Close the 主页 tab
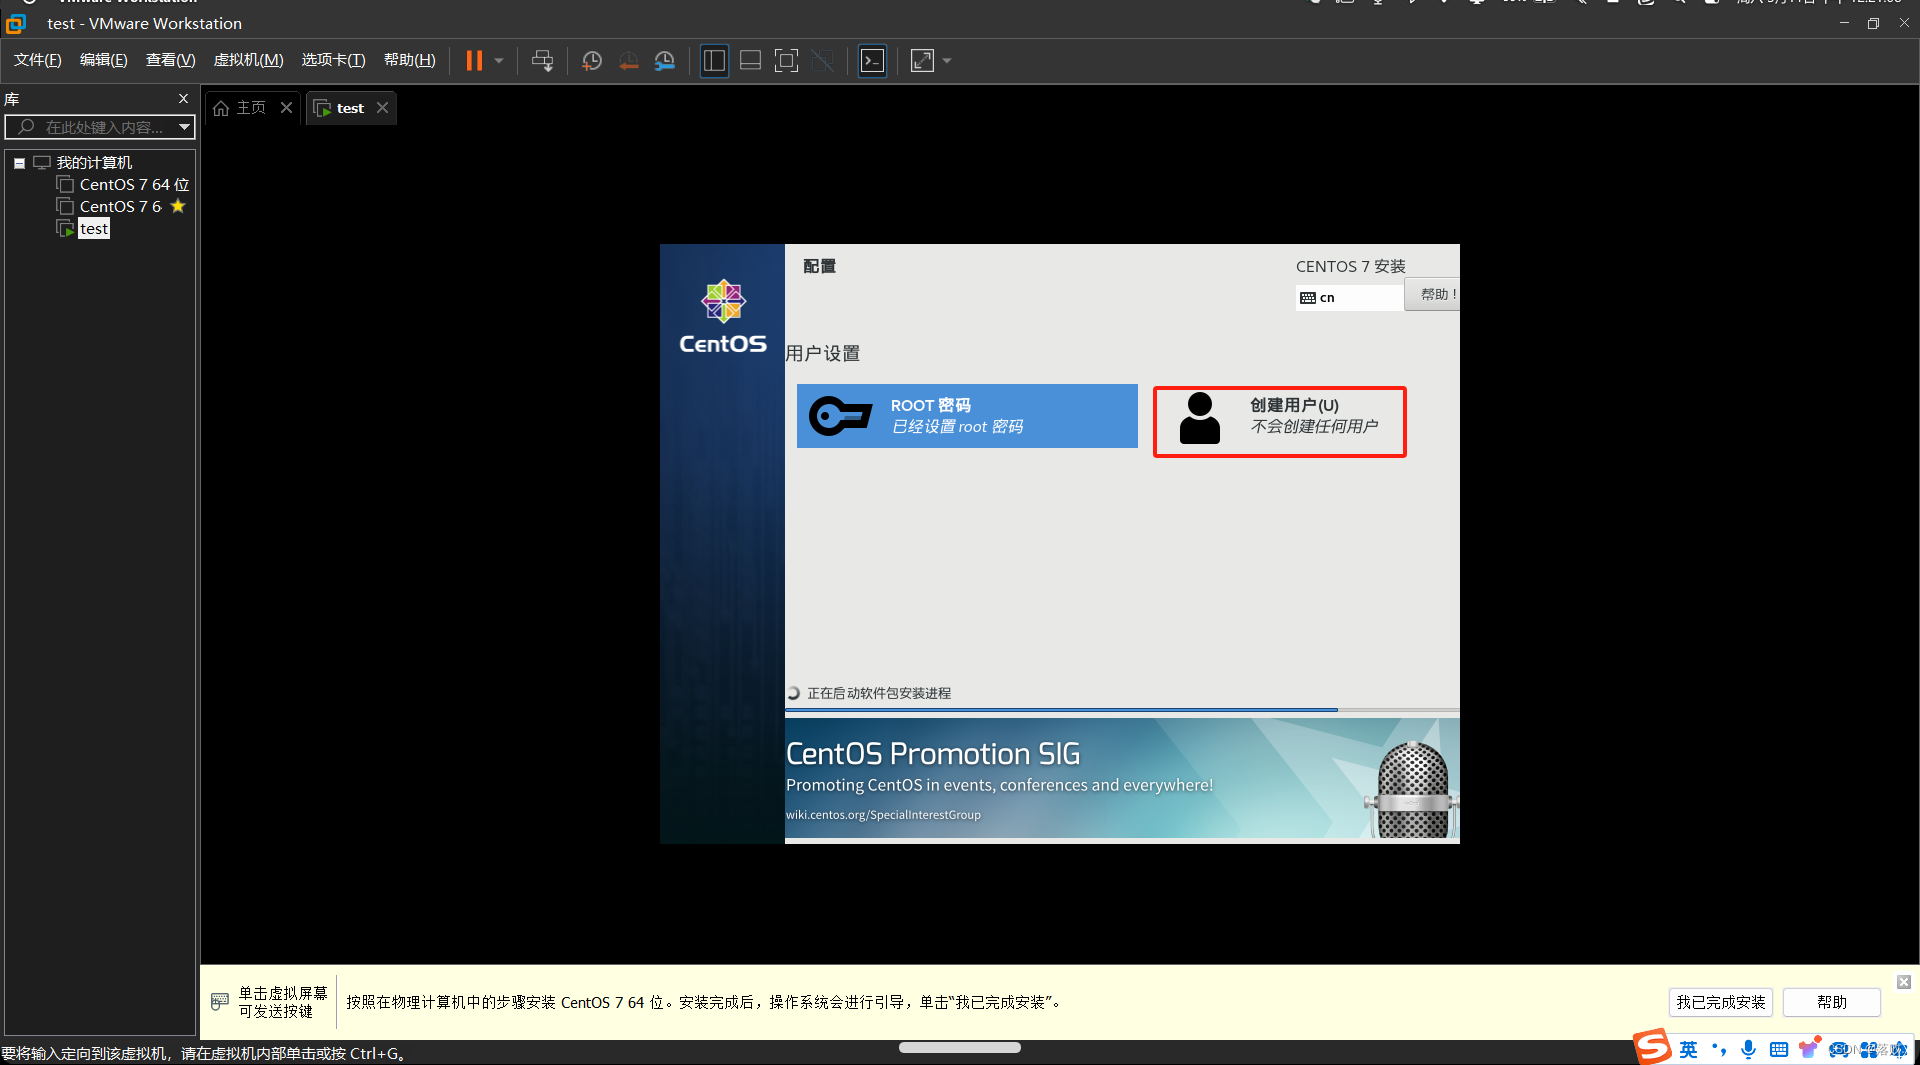 (x=287, y=108)
